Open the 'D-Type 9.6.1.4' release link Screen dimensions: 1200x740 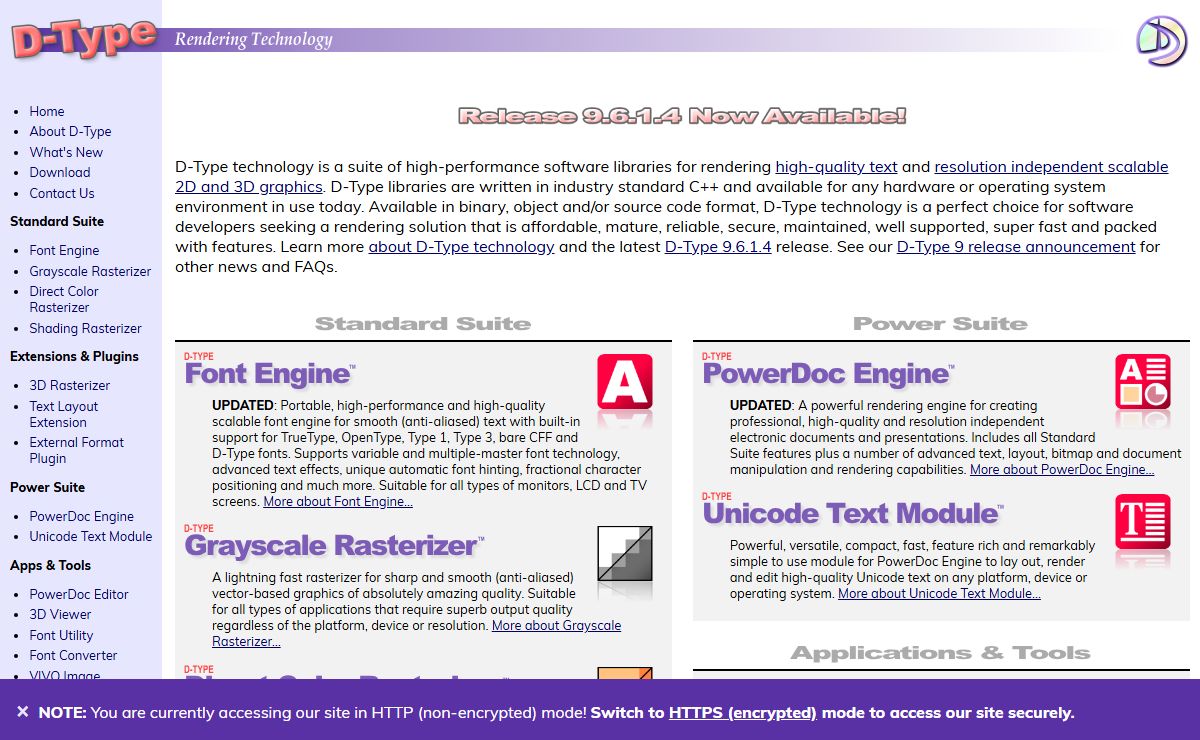[718, 246]
